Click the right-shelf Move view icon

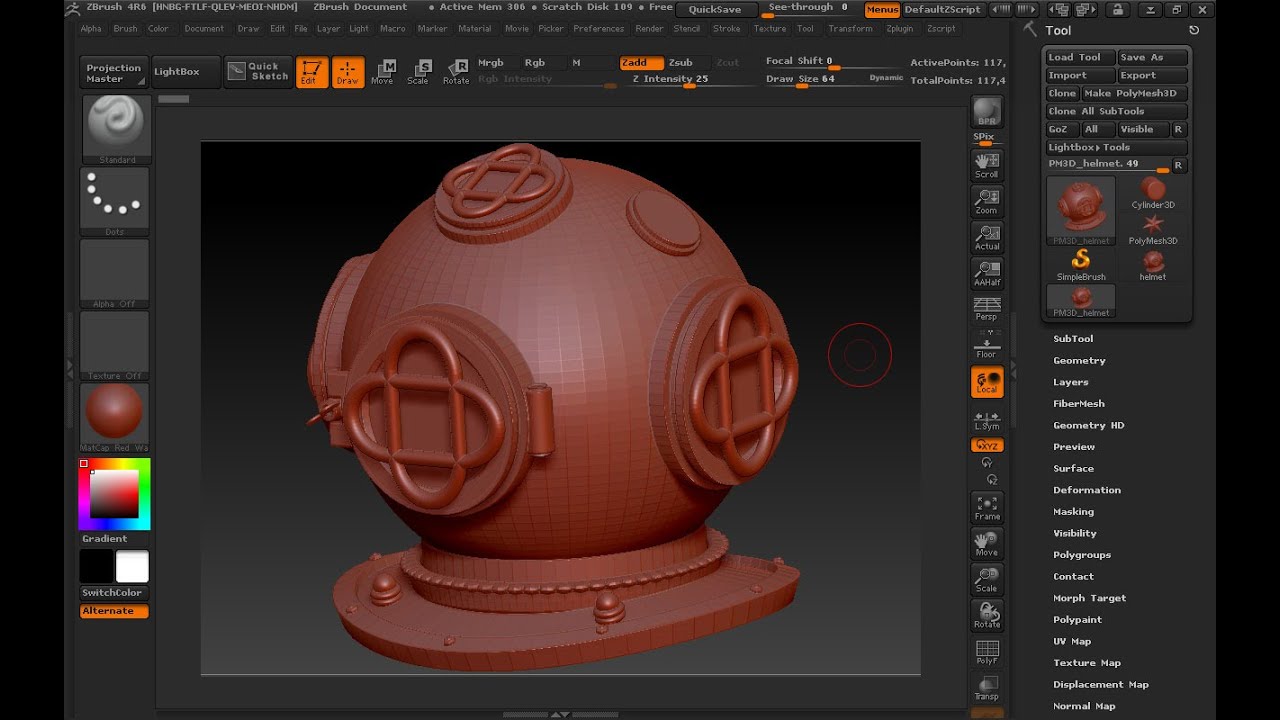987,543
